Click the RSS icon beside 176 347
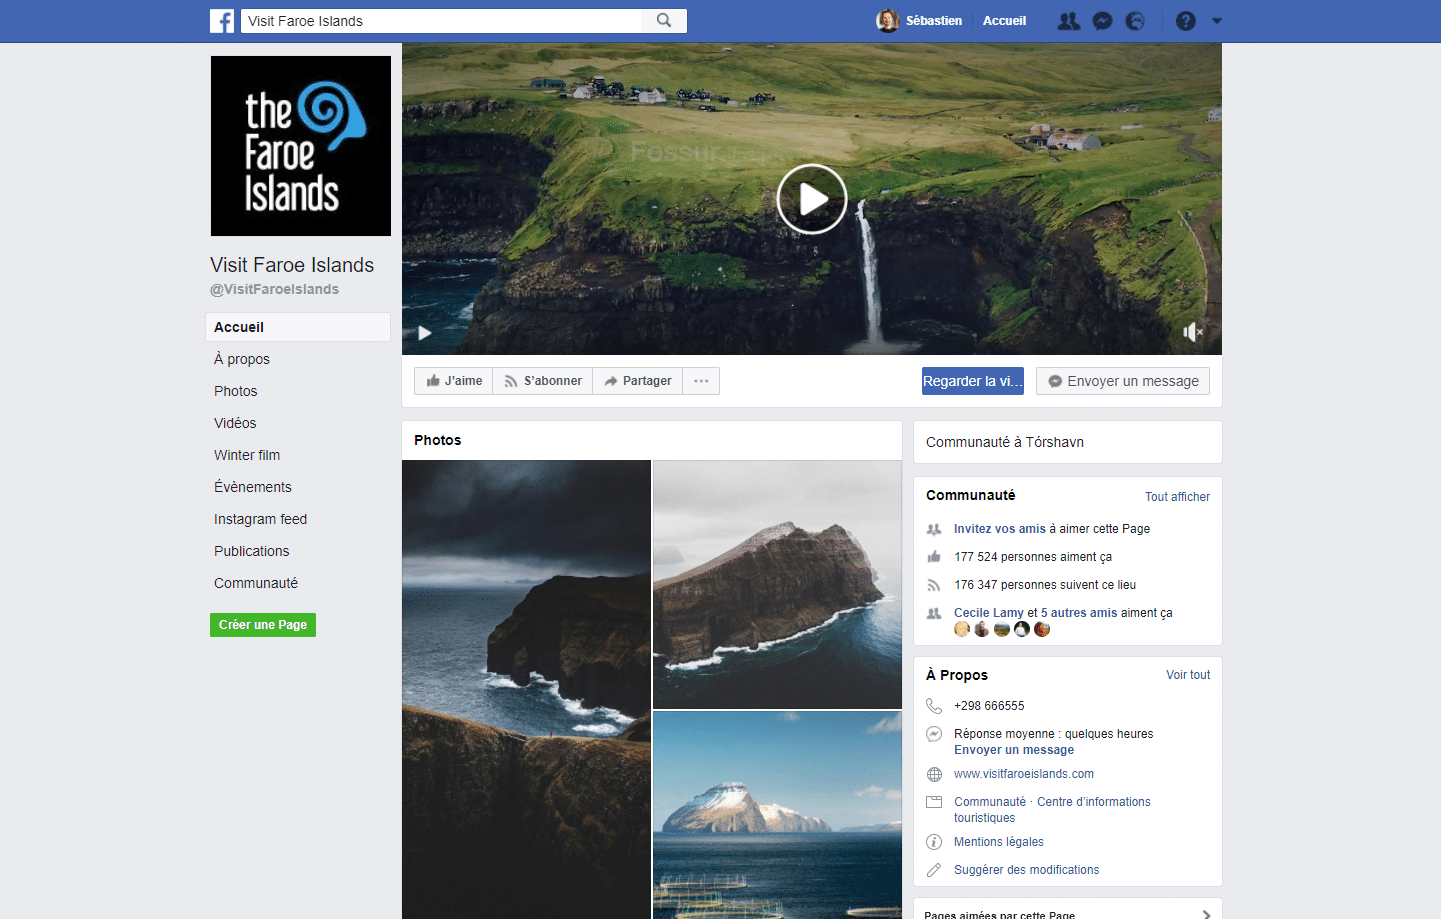This screenshot has height=919, width=1441. coord(934,585)
